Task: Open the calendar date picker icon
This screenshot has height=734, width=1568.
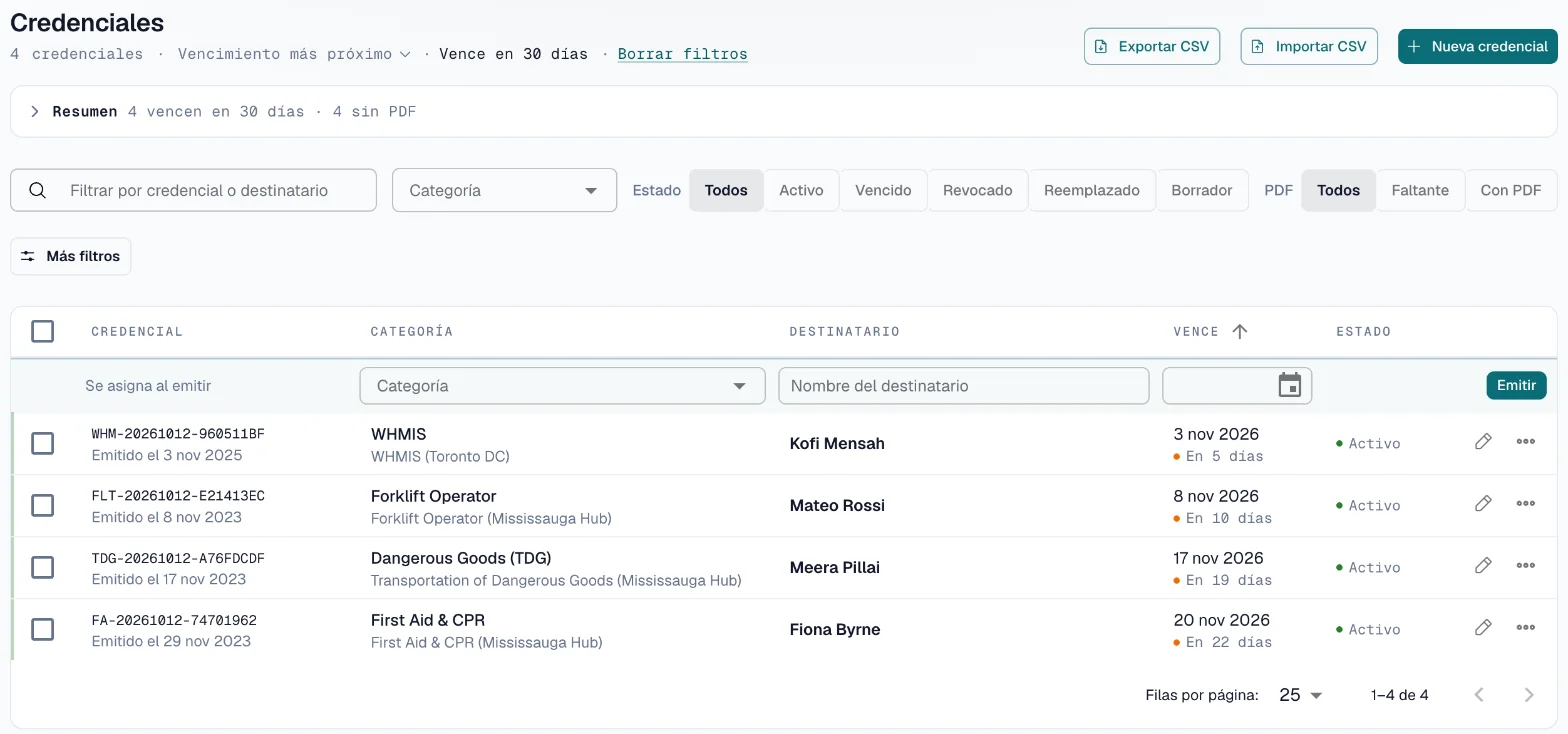Action: [x=1290, y=385]
